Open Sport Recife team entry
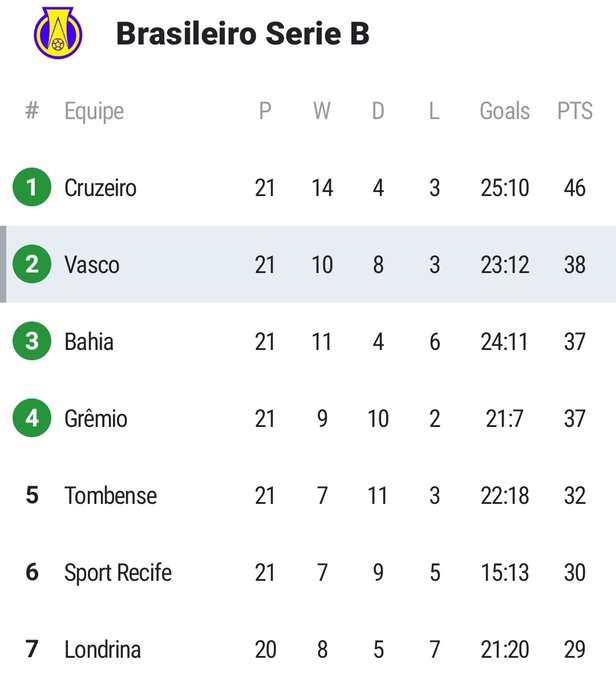Viewport: 616px width, 680px height. 118,572
